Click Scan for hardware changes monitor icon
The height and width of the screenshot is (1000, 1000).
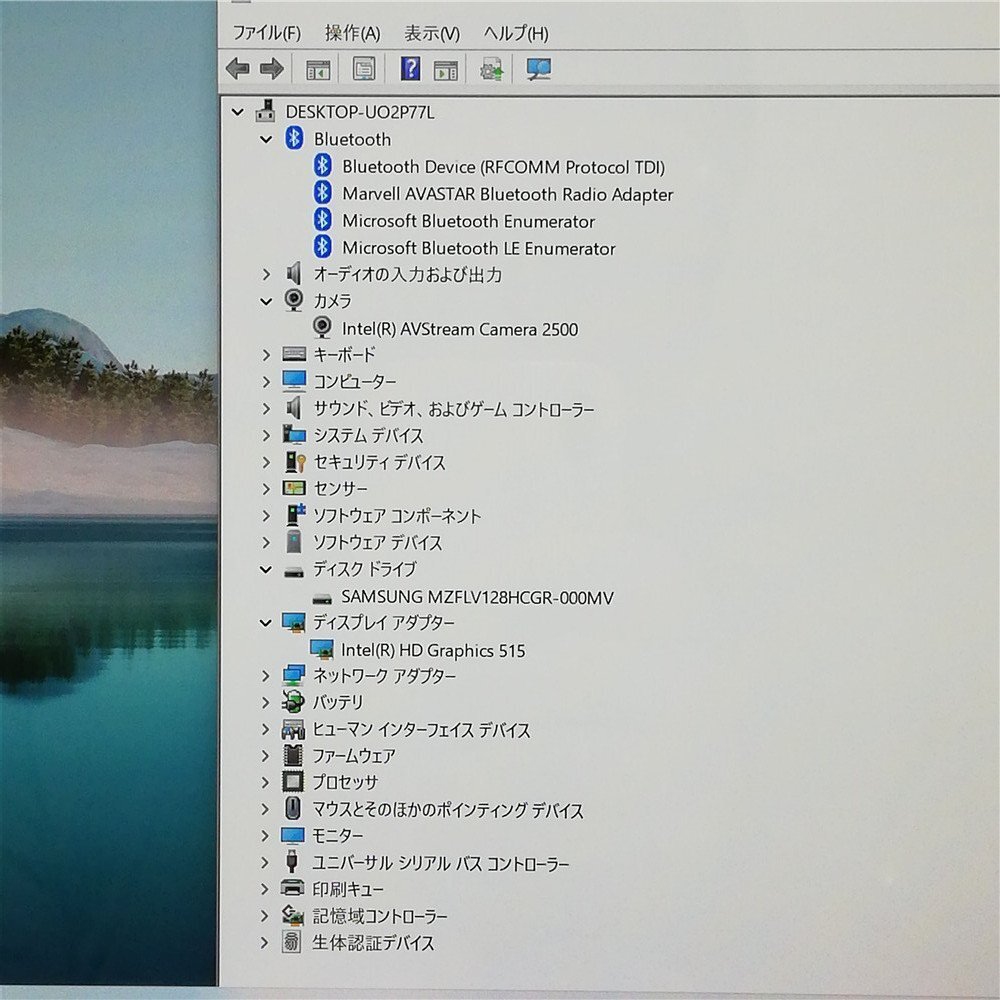coord(538,69)
